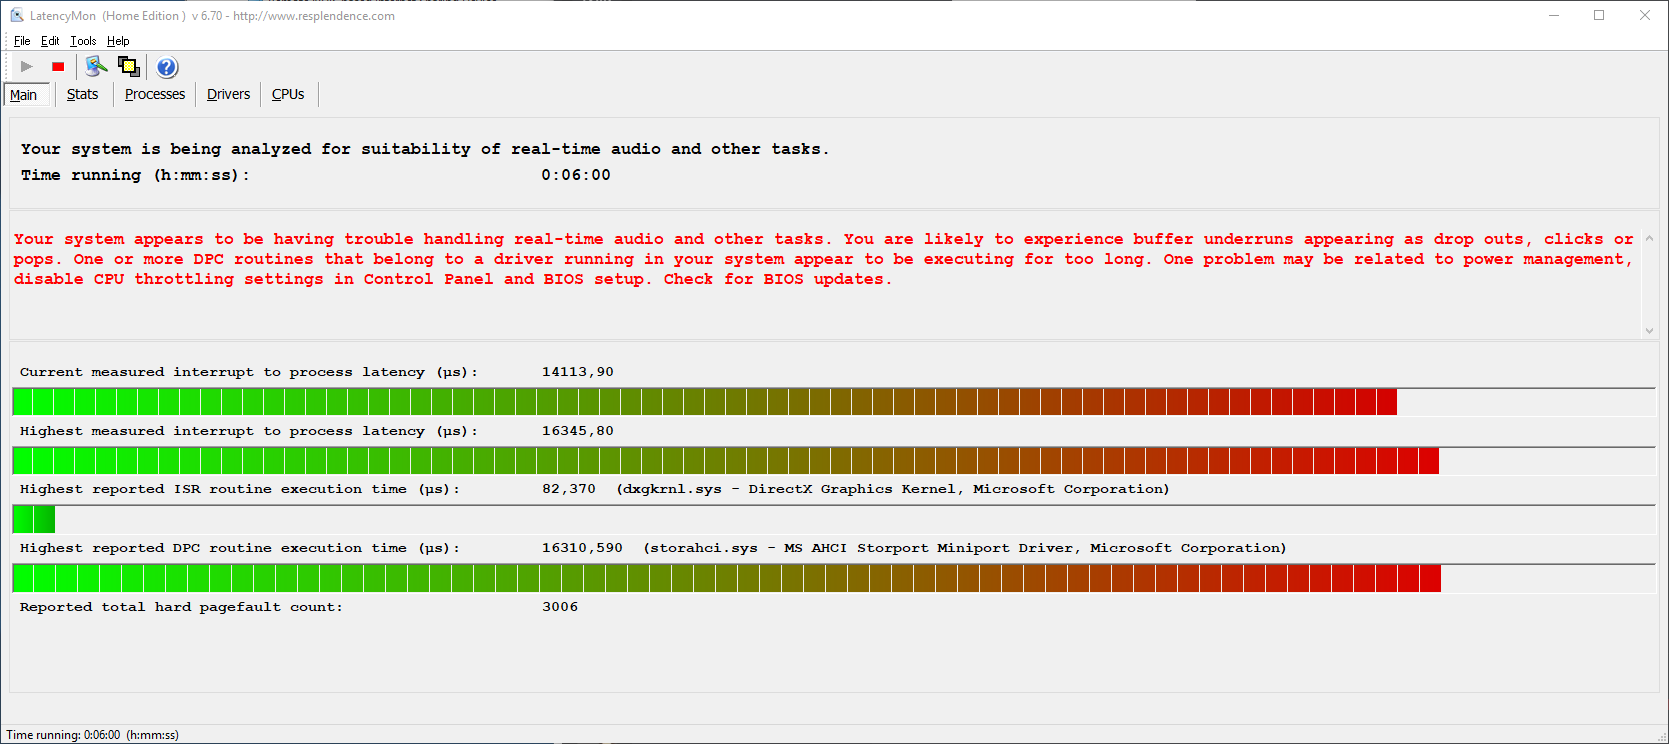Click the current latency value 14113,90

[x=578, y=372]
